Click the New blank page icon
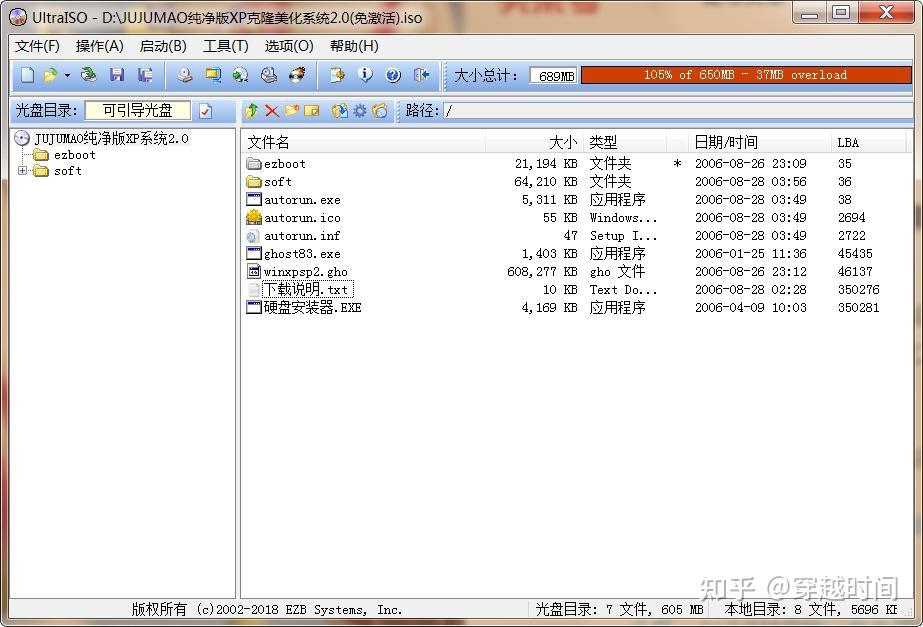 pos(27,75)
